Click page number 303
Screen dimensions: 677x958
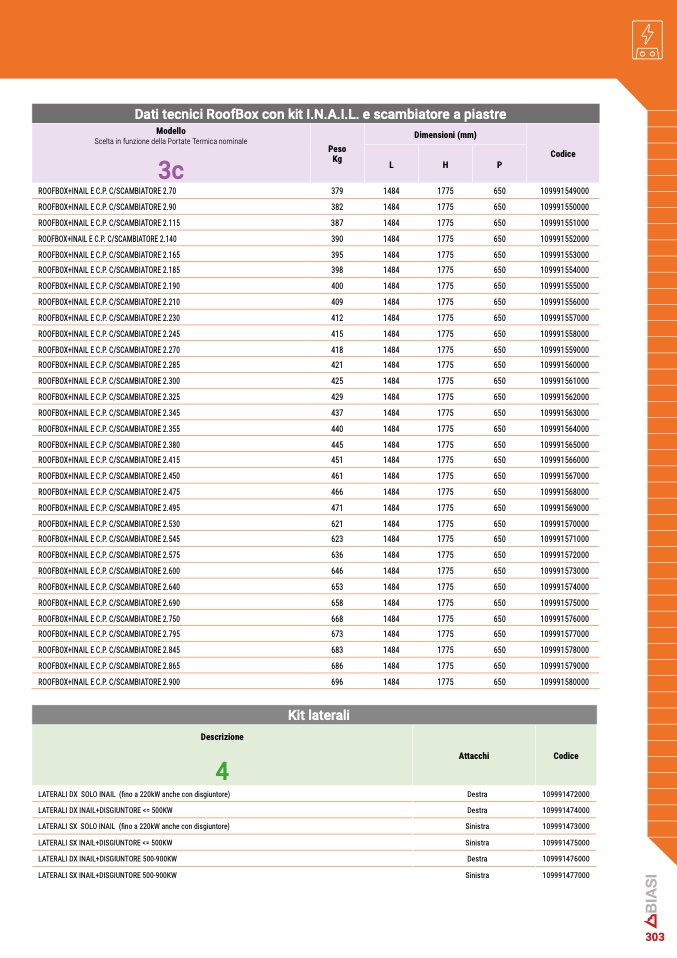click(x=654, y=937)
